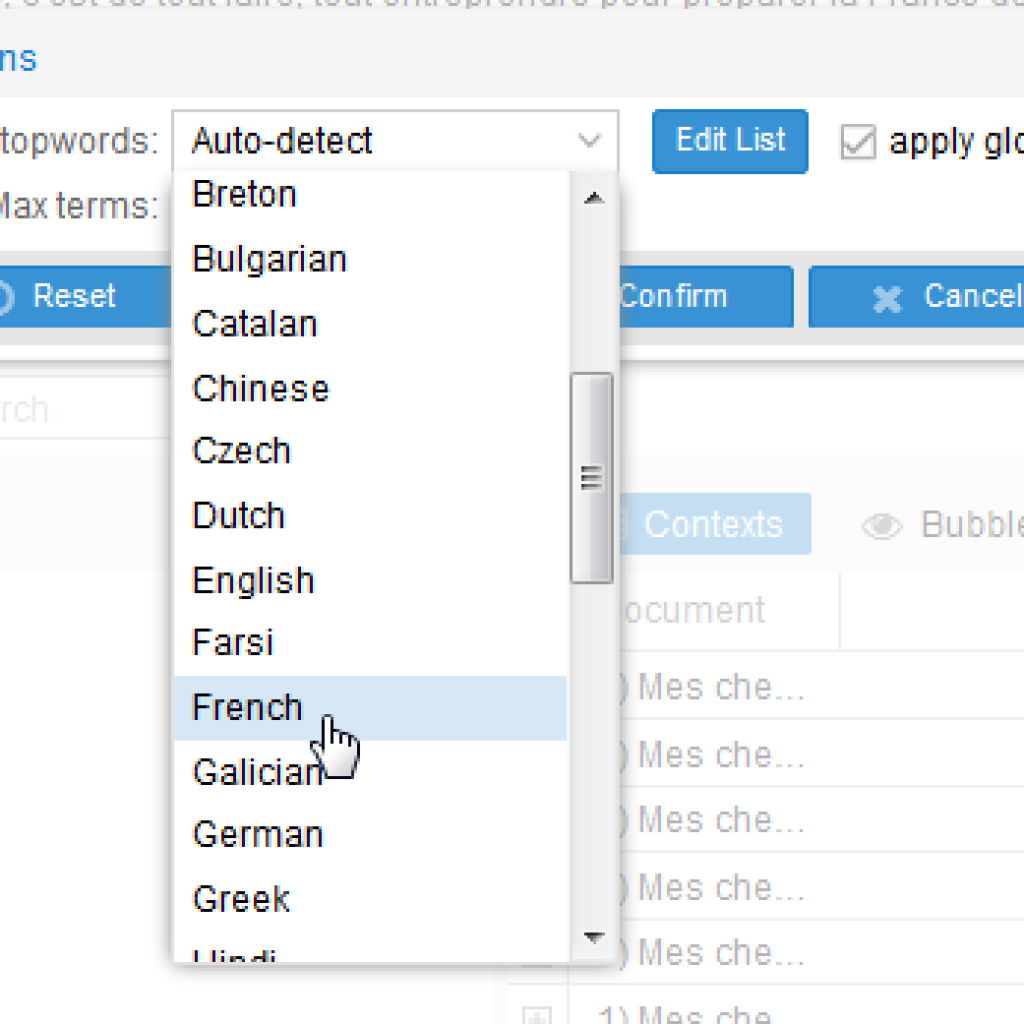Image resolution: width=1024 pixels, height=1024 pixels.
Task: Select French from the stopwords list
Action: pos(248,708)
